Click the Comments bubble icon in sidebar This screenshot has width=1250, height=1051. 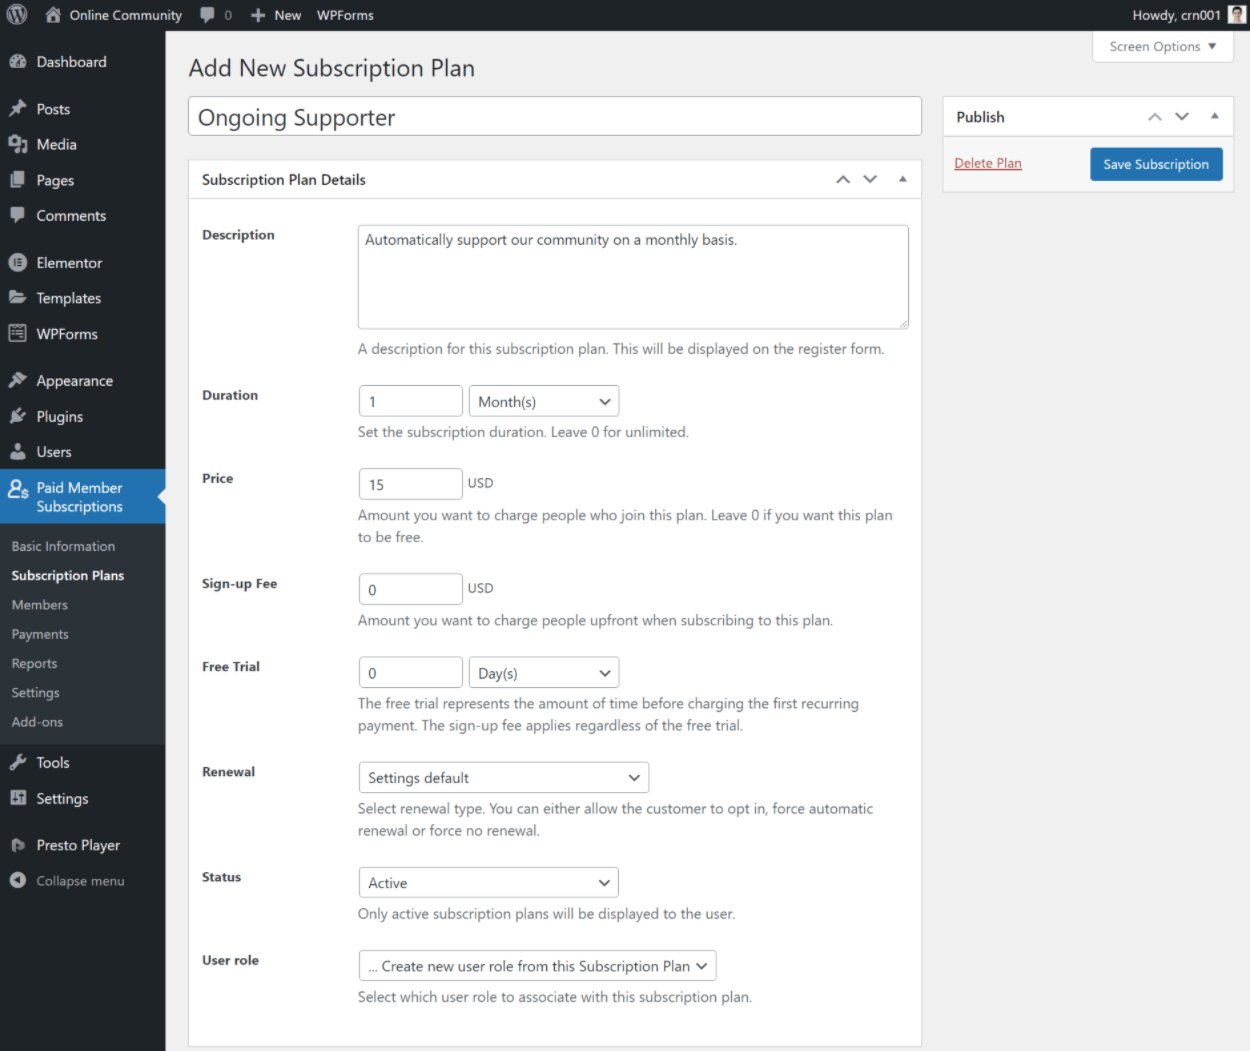point(18,215)
